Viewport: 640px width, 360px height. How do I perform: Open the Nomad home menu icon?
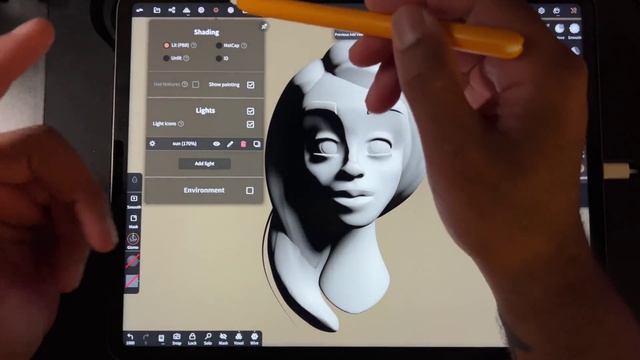tap(140, 10)
